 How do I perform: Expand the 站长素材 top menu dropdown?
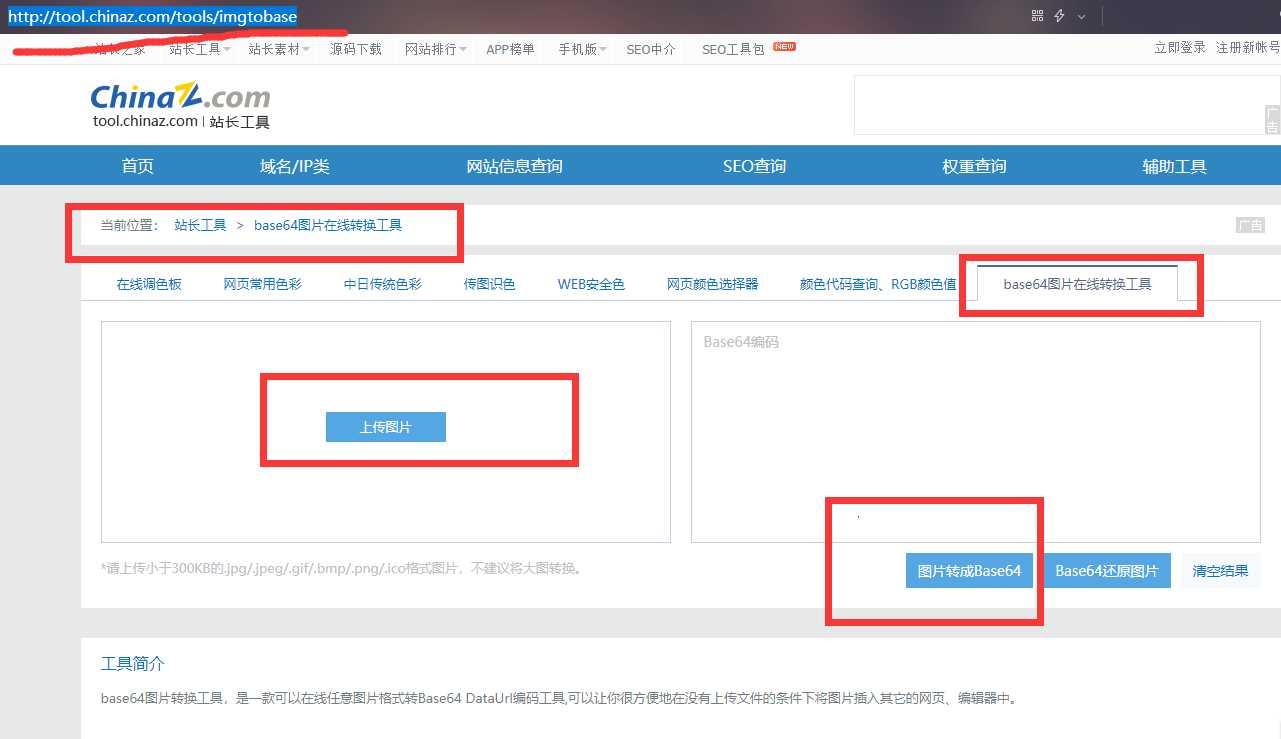tap(279, 49)
